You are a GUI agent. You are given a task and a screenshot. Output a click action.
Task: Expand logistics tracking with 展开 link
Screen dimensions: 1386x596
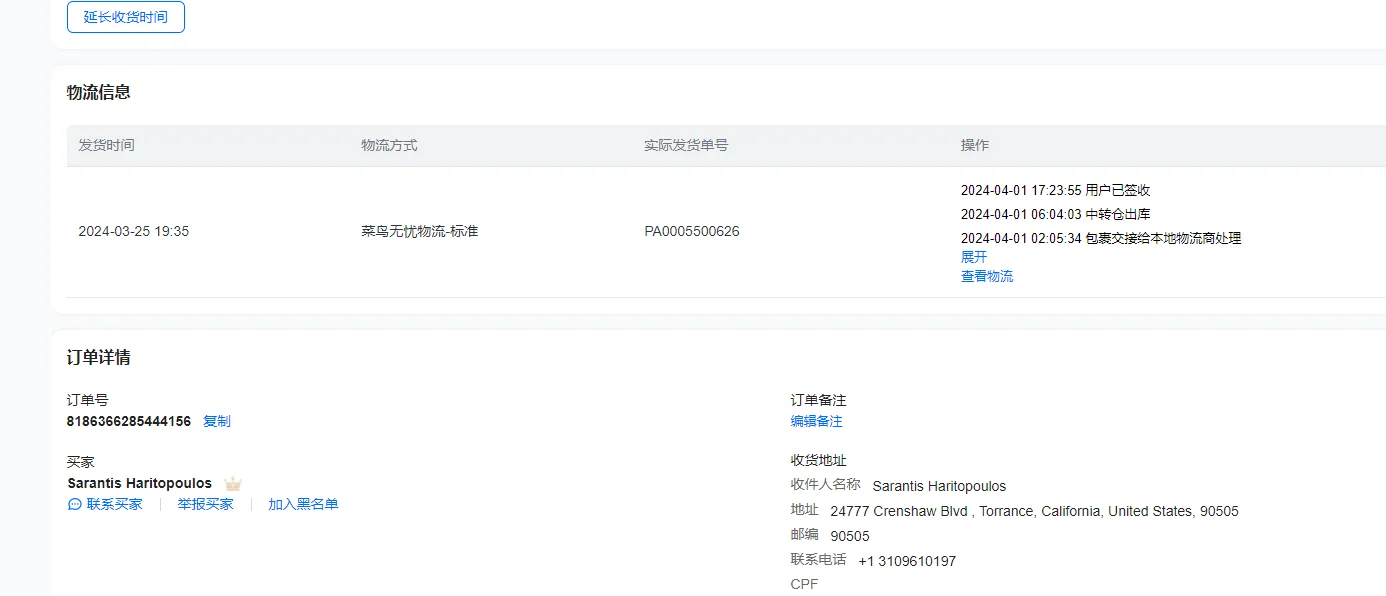pyautogui.click(x=974, y=257)
